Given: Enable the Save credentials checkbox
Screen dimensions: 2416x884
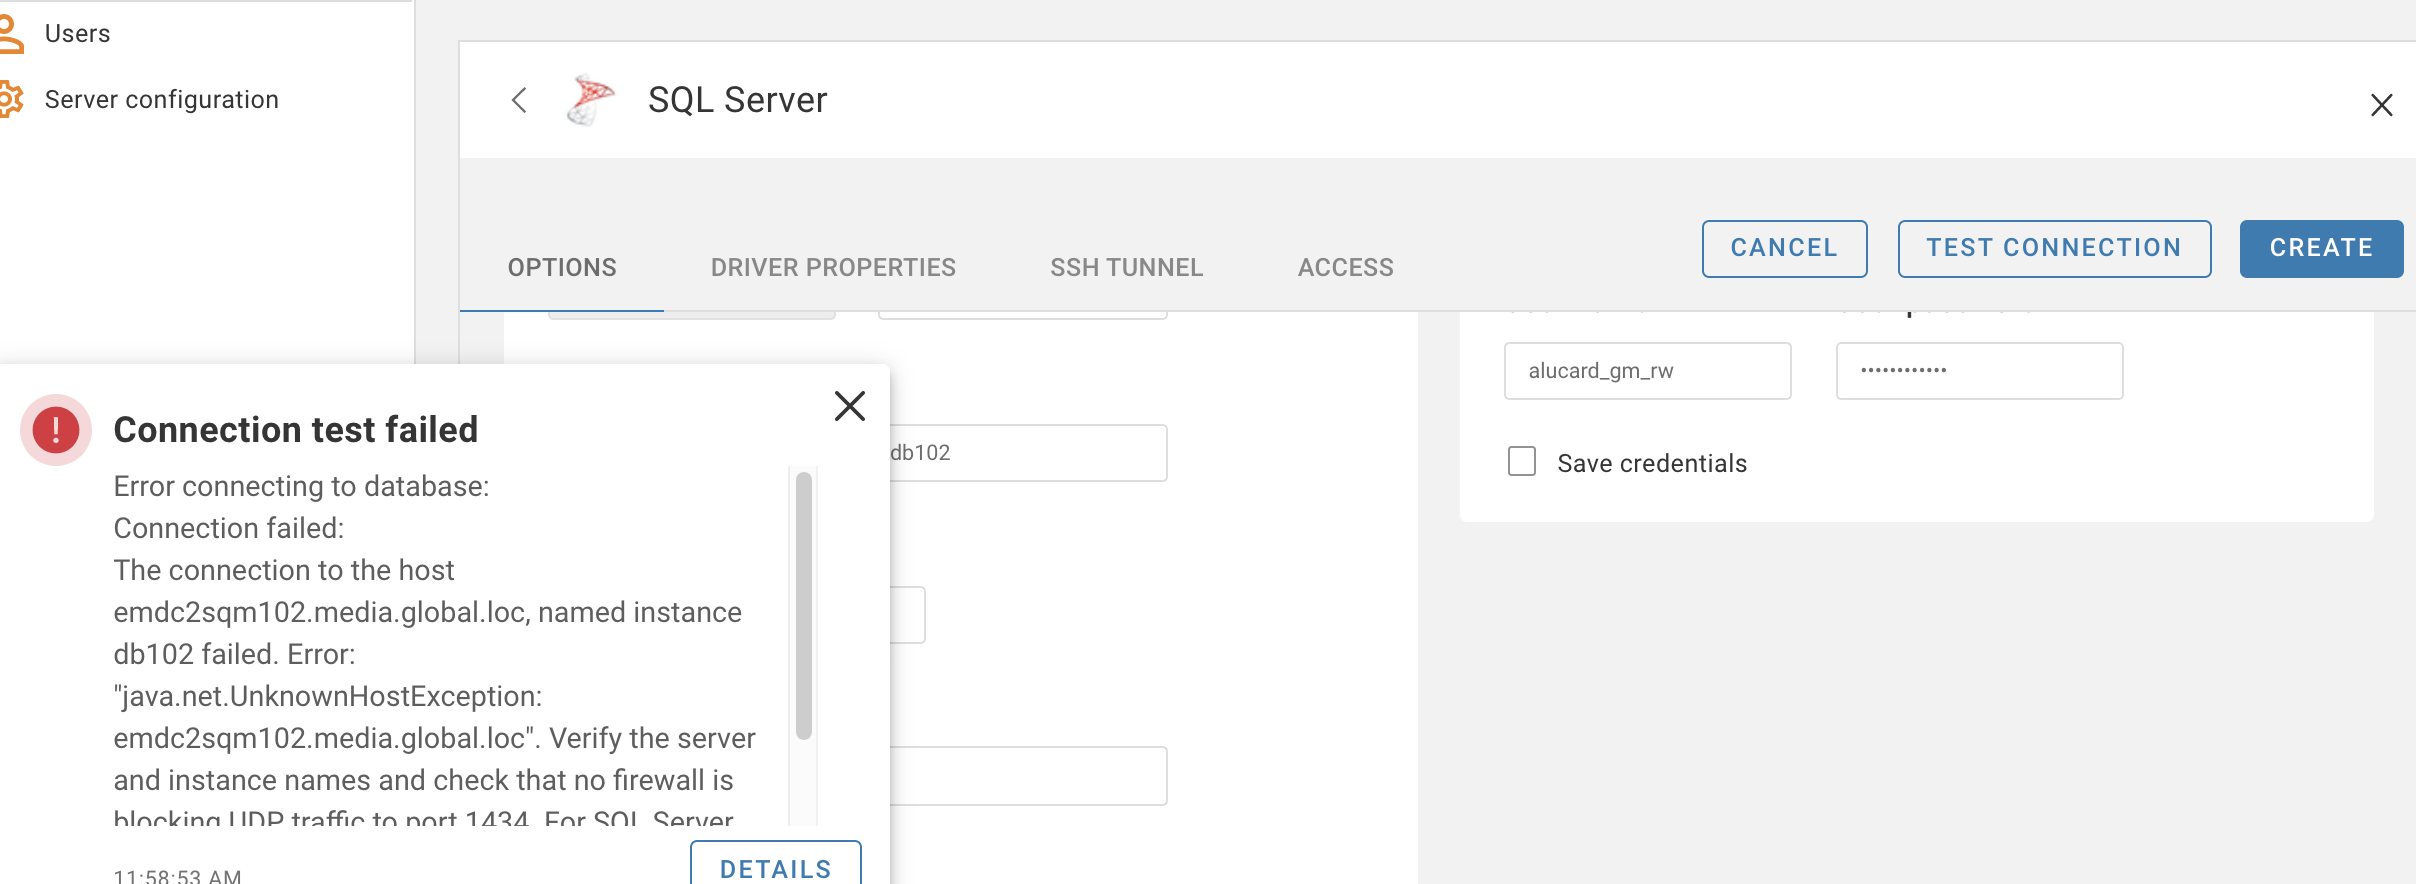Looking at the screenshot, I should [x=1521, y=461].
